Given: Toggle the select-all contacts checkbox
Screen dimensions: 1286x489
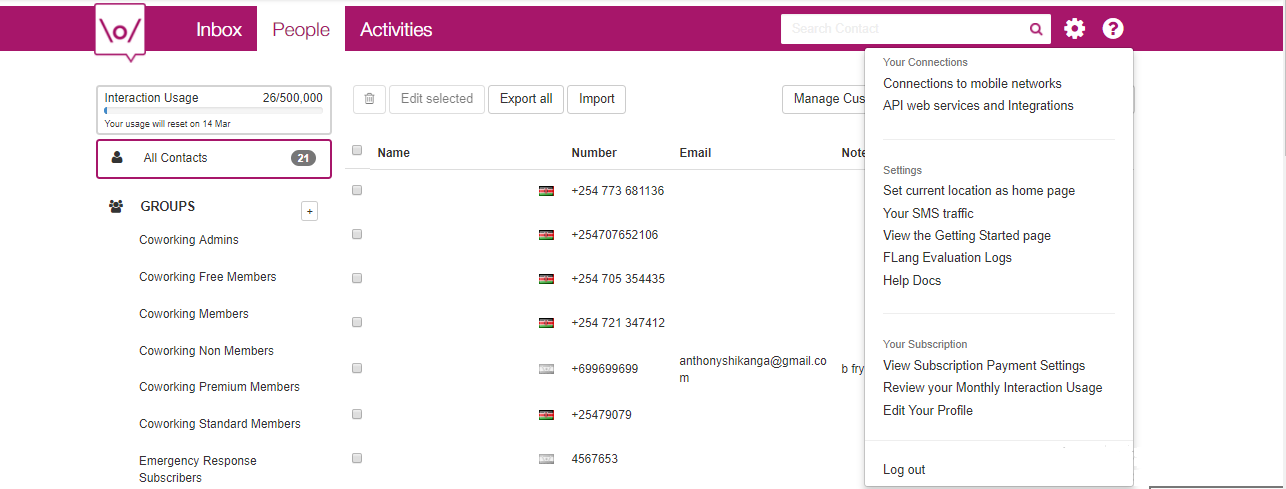Looking at the screenshot, I should click(357, 151).
